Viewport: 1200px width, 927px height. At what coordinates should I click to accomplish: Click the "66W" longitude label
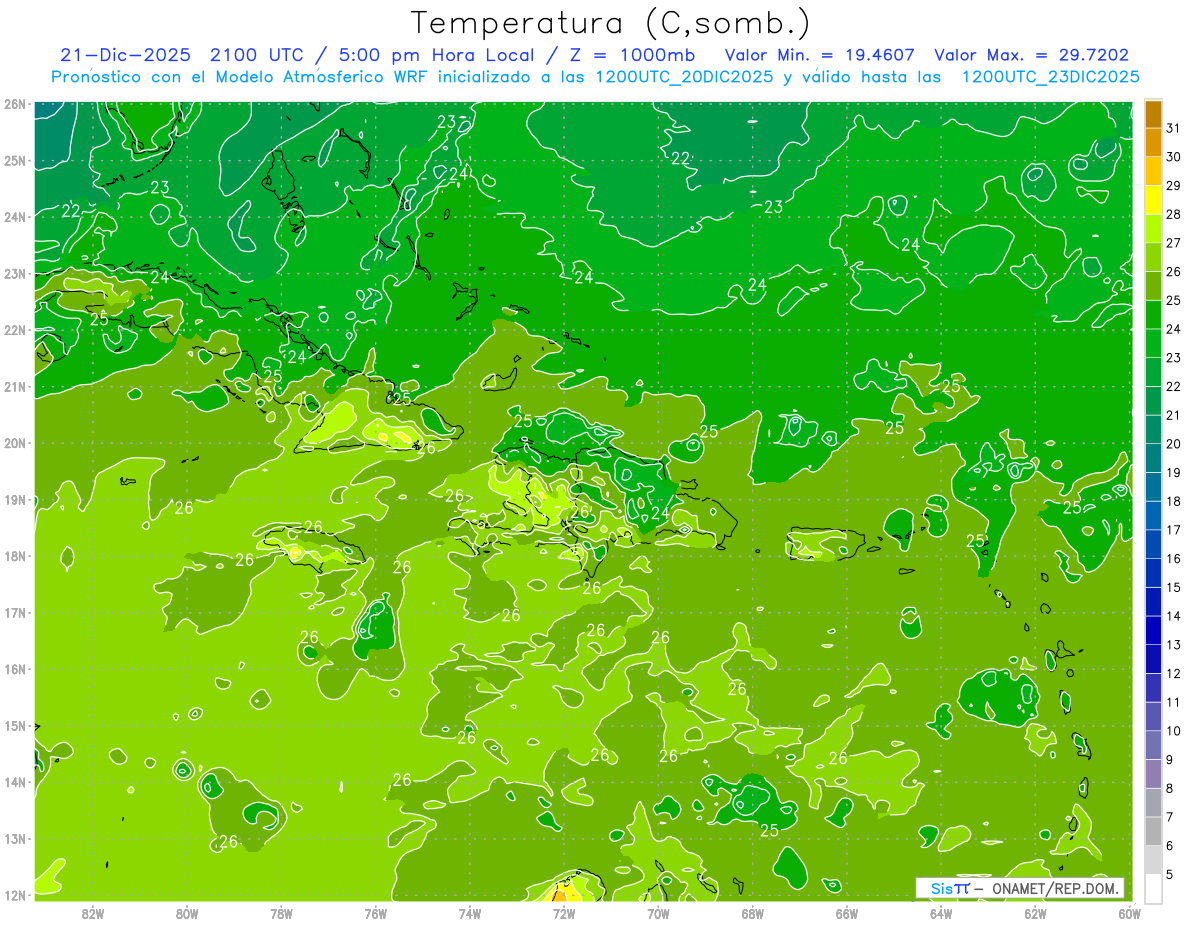point(847,912)
